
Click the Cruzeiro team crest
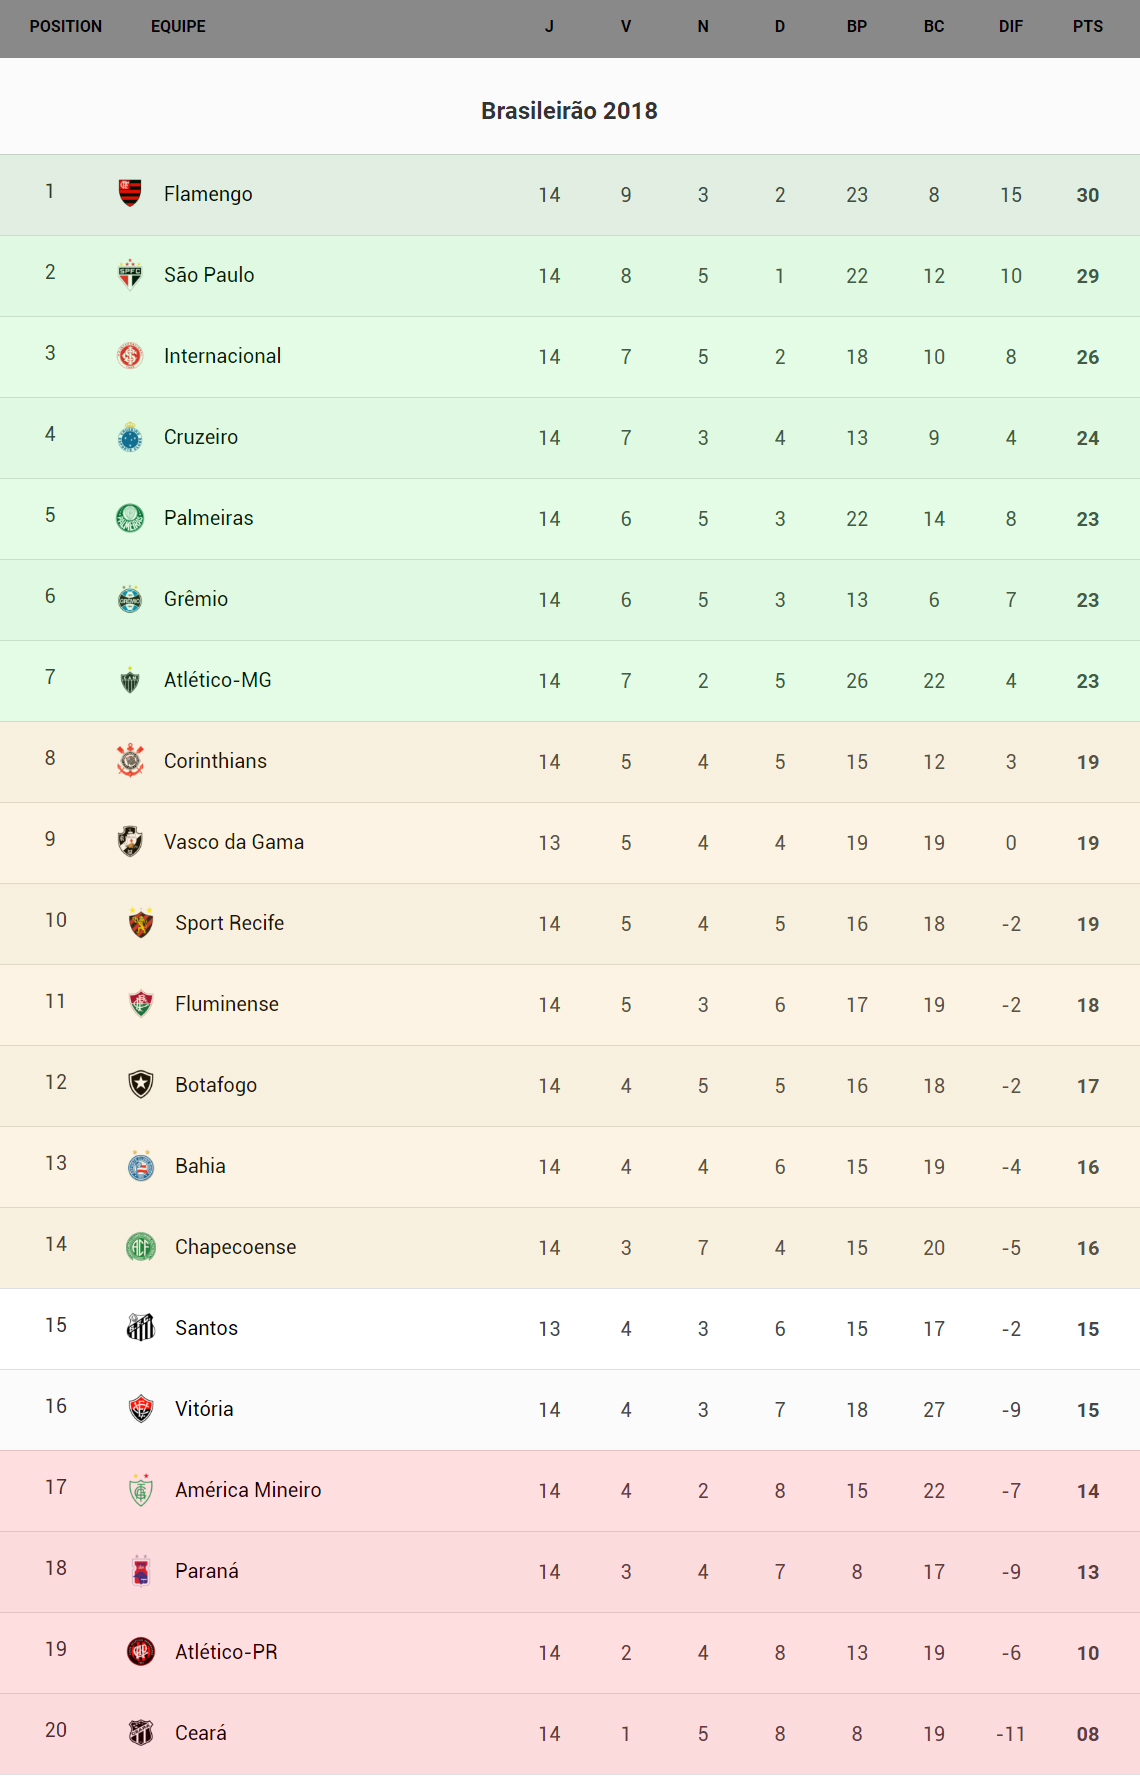click(x=130, y=436)
